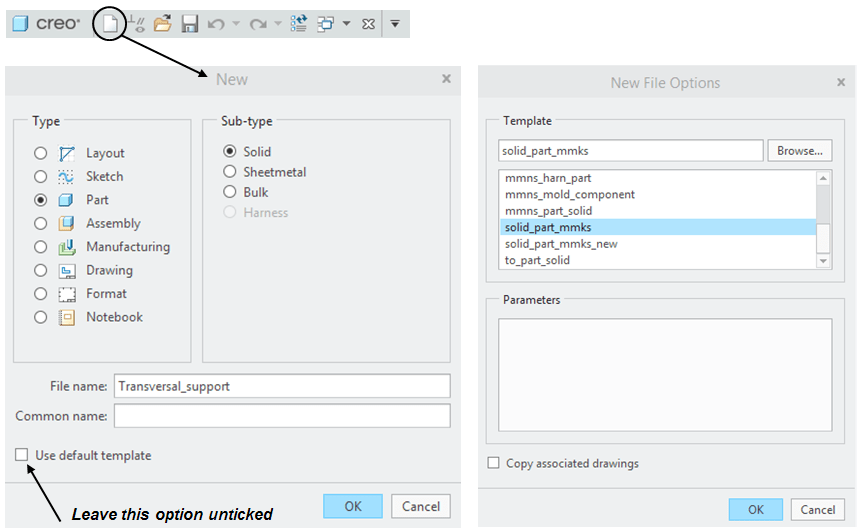
Task: Choose the Sheetmetal sub-type option
Action: coord(230,172)
